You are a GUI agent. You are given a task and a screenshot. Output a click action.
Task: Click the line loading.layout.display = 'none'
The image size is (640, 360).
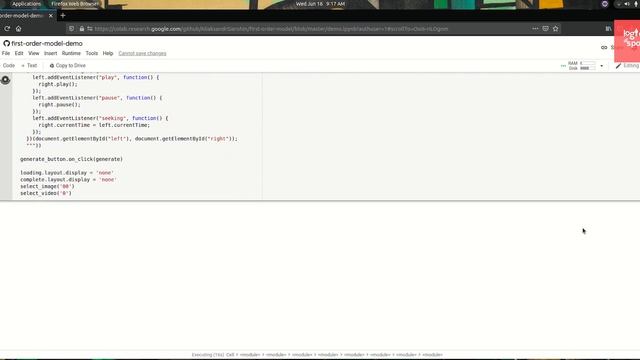click(x=67, y=173)
